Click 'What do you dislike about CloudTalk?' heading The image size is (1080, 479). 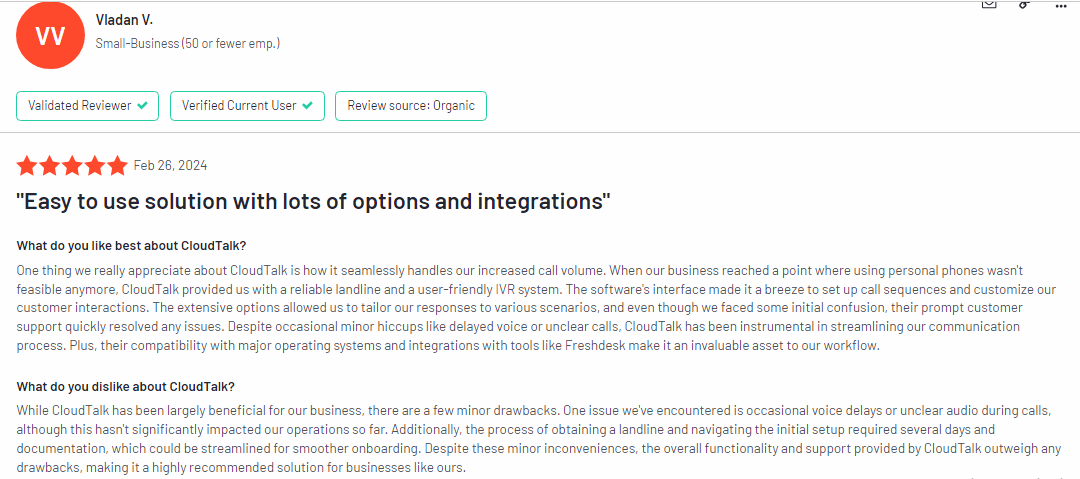pyautogui.click(x=126, y=386)
